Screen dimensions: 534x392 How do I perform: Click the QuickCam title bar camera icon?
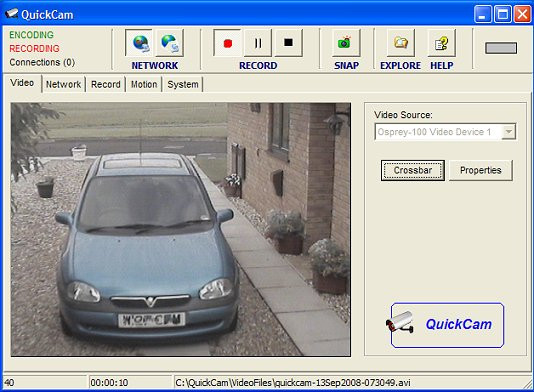tap(11, 14)
